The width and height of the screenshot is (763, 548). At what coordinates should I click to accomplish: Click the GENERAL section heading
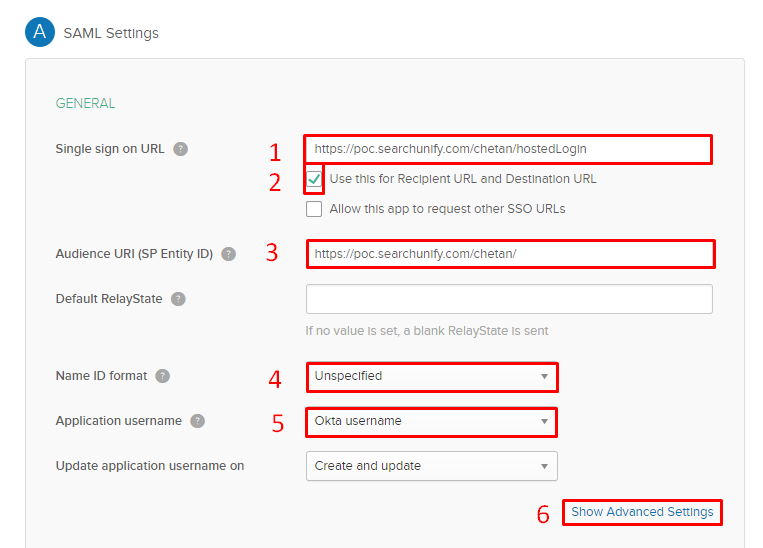(85, 103)
